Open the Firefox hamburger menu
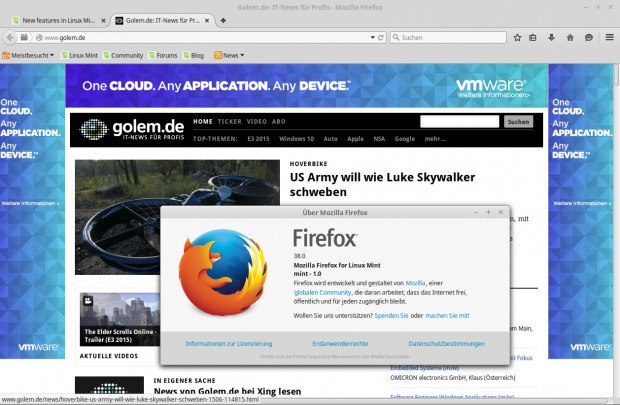Image resolution: width=620 pixels, height=405 pixels. click(x=609, y=37)
